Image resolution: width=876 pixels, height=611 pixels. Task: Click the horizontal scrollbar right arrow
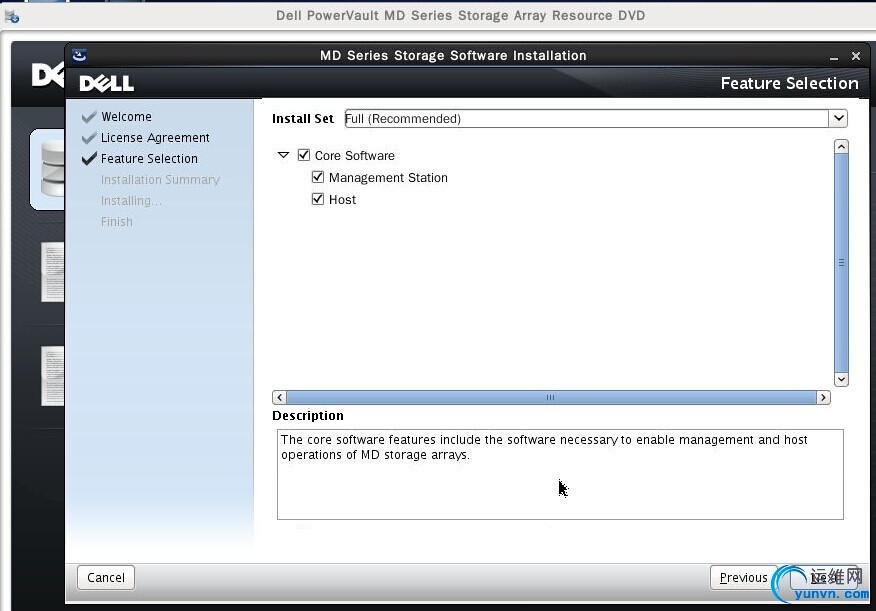click(x=823, y=397)
